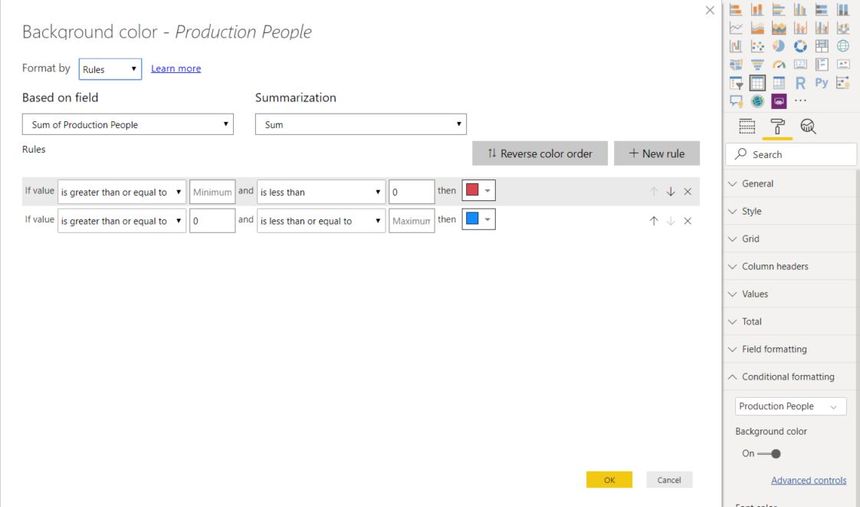Viewport: 860px width, 507px height.
Task: Click Reverse color order button
Action: pos(540,154)
